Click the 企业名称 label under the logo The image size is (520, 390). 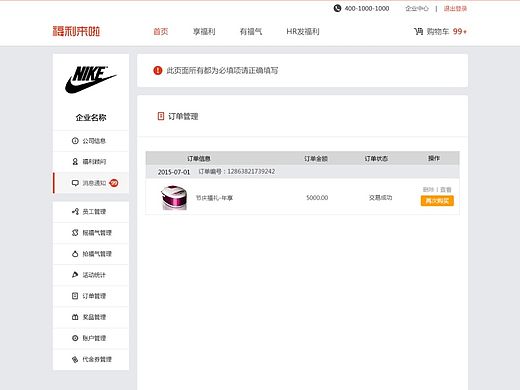click(91, 117)
